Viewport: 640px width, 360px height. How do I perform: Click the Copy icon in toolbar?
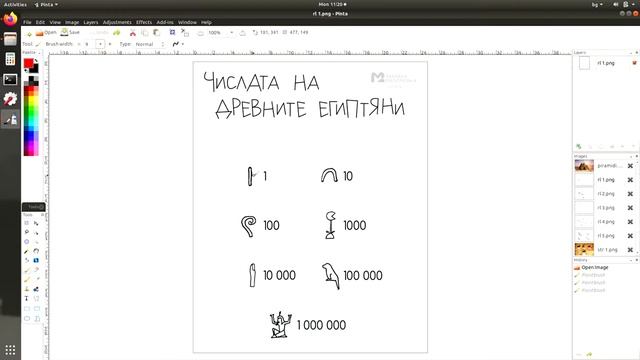point(144,33)
